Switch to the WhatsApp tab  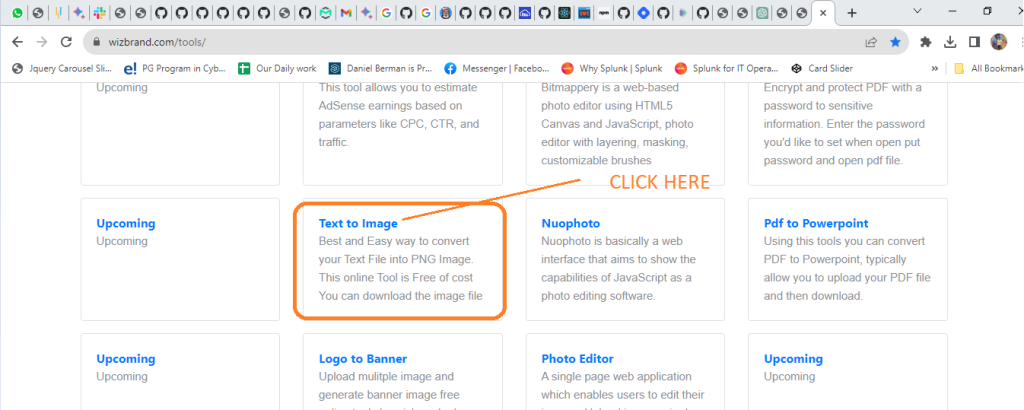click(x=17, y=14)
